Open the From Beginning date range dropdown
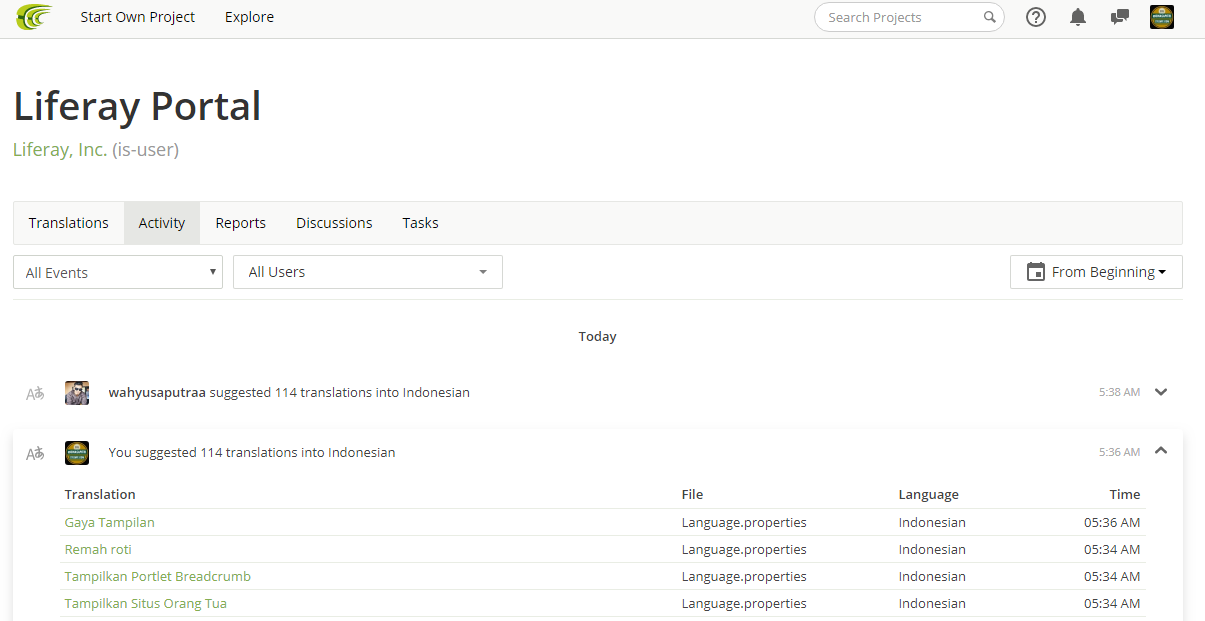Viewport: 1205px width, 621px height. (x=1096, y=272)
